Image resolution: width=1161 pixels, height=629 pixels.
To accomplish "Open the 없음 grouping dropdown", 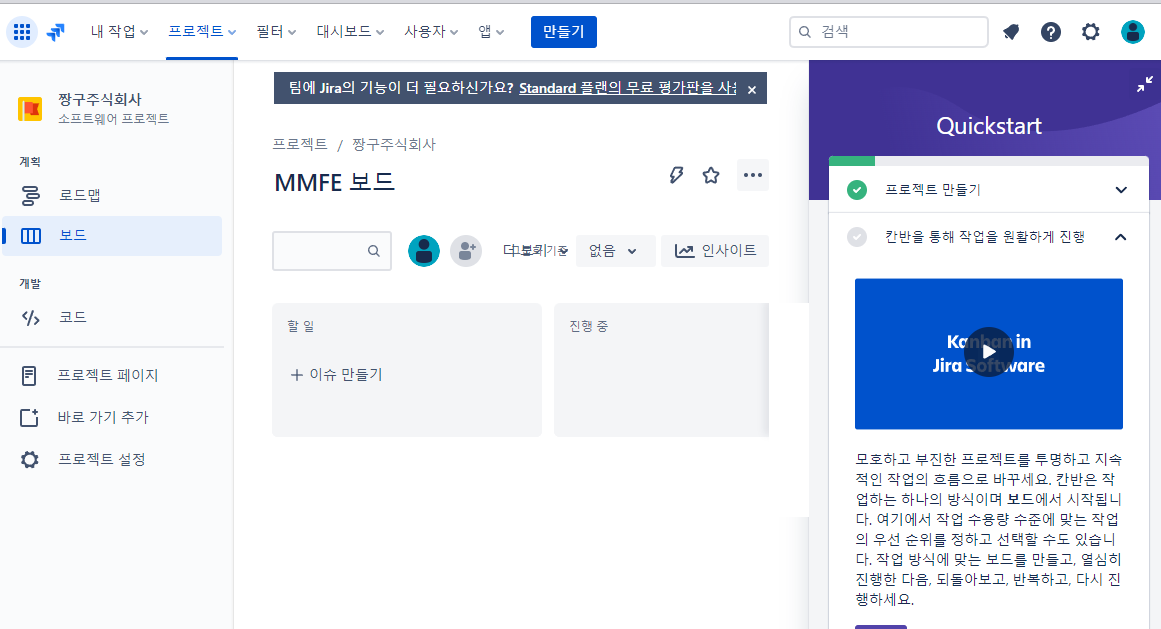I will [x=615, y=250].
